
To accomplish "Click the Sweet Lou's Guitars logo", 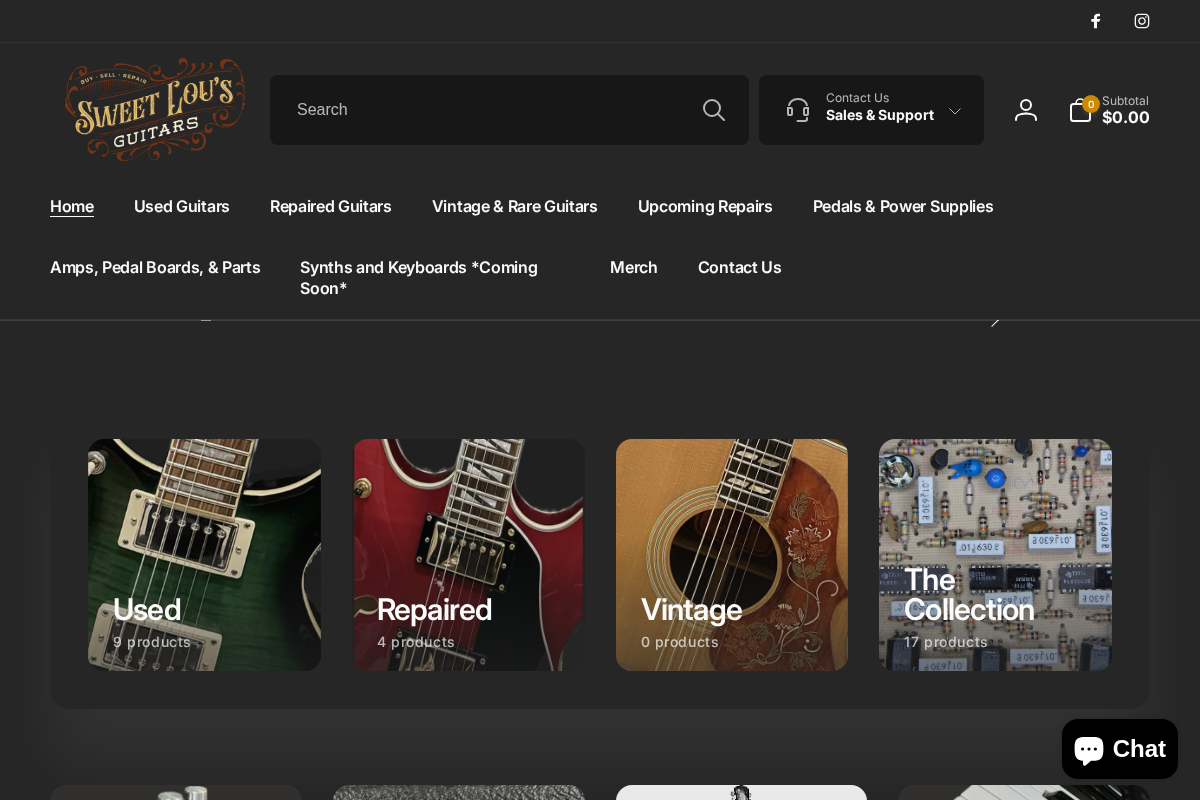I will coord(155,110).
